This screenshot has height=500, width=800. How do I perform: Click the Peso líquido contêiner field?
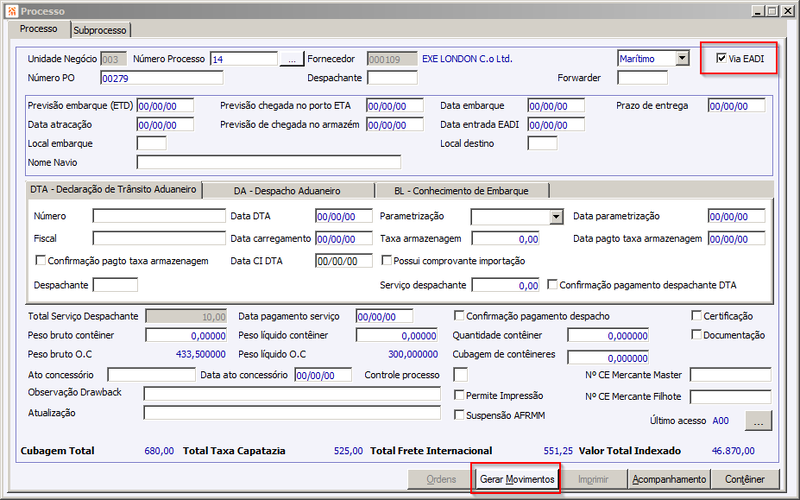pos(397,335)
